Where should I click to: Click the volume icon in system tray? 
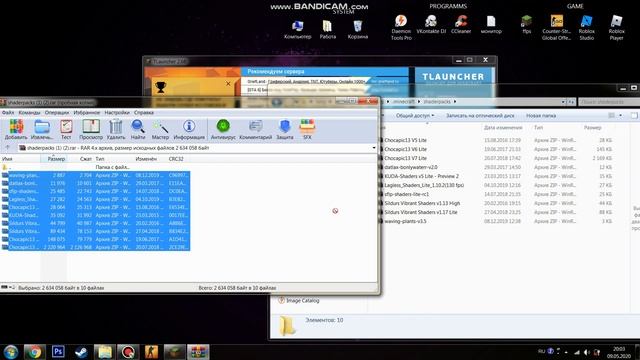[x=587, y=352]
